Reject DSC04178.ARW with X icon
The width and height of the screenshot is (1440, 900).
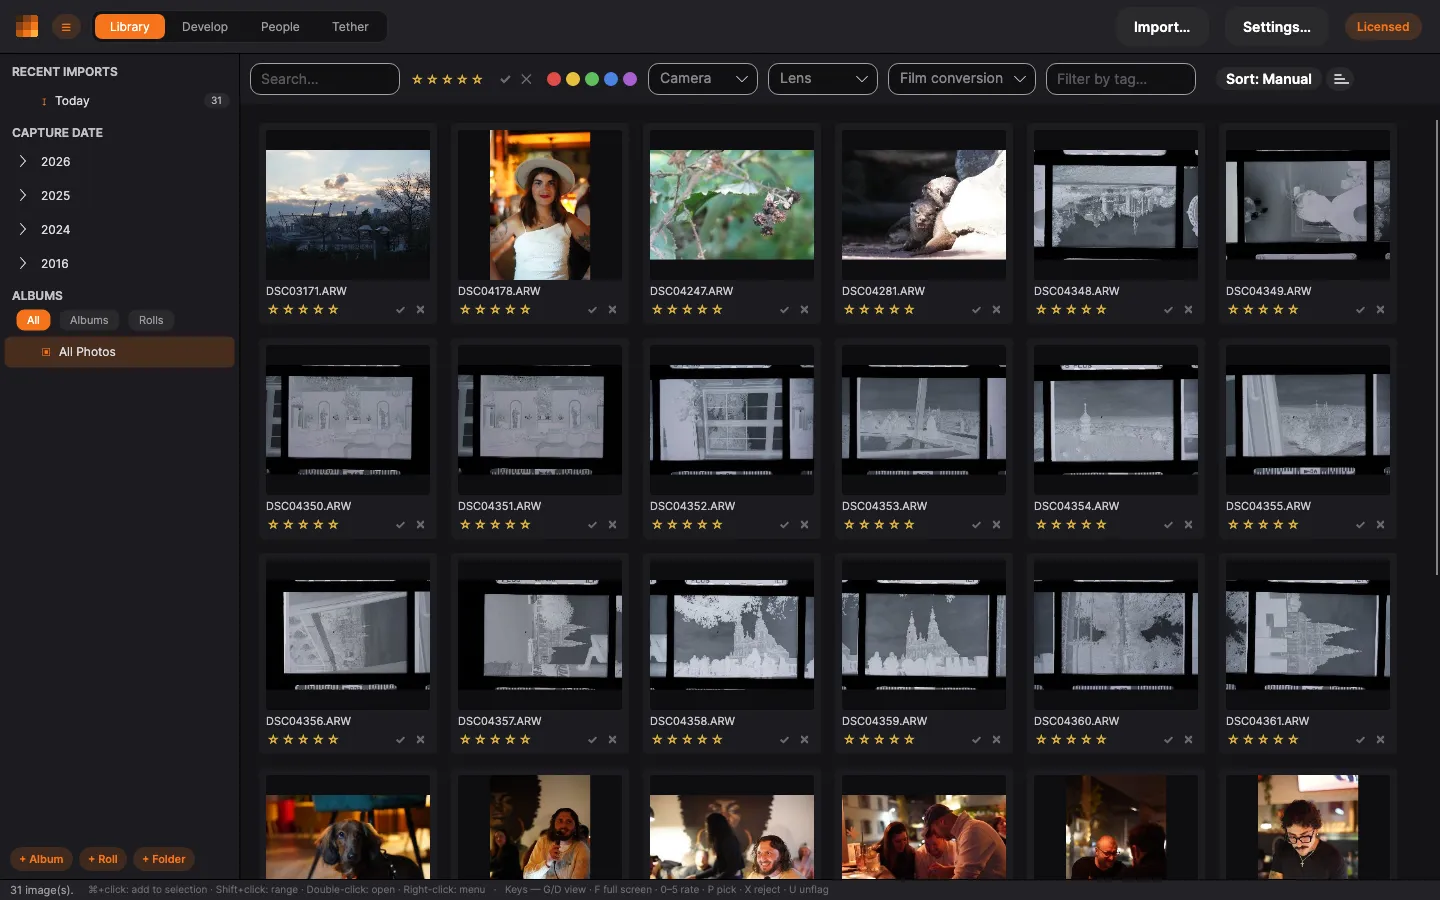612,310
